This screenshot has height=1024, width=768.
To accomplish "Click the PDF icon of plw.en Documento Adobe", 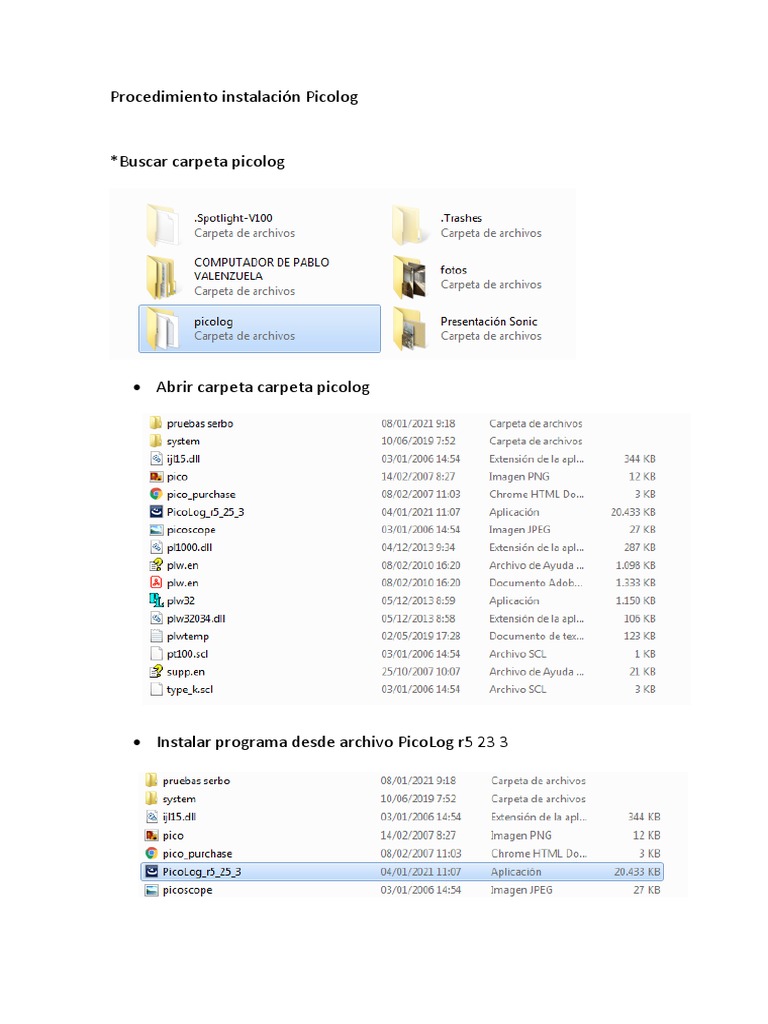I will [x=156, y=583].
